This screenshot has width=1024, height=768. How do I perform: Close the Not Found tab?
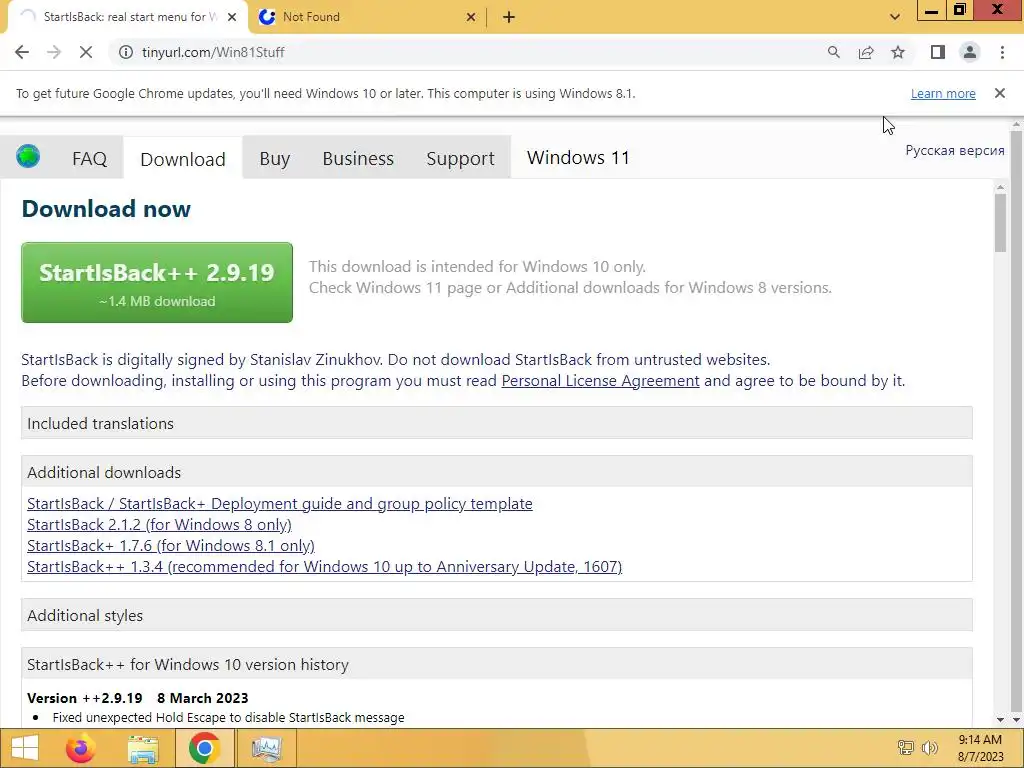point(471,17)
